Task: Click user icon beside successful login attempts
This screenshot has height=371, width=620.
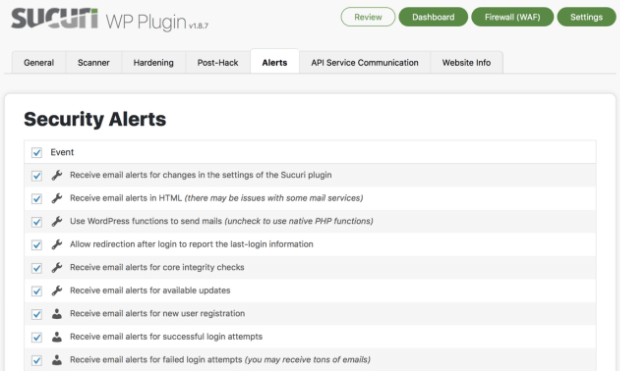Action: (x=57, y=337)
